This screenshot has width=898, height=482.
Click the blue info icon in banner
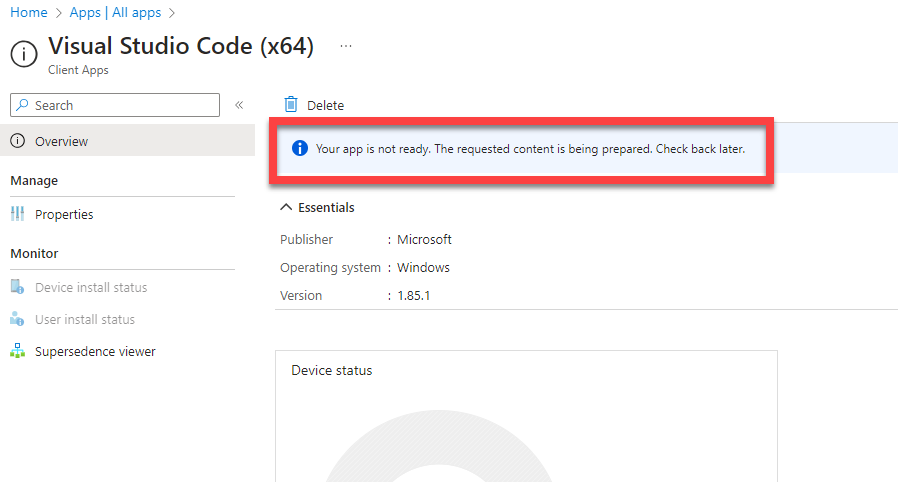298,148
